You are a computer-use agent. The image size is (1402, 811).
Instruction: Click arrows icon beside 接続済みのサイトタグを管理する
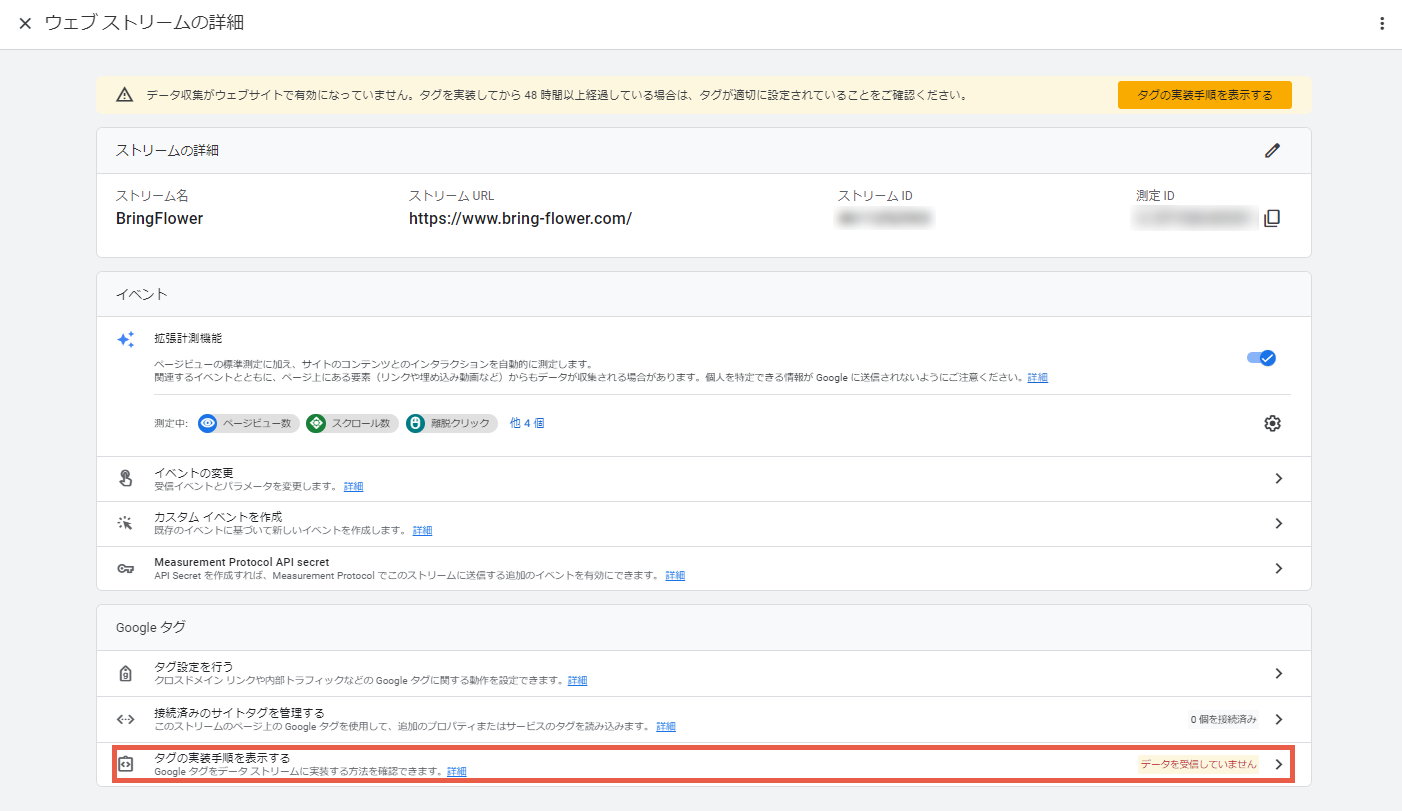tap(125, 719)
